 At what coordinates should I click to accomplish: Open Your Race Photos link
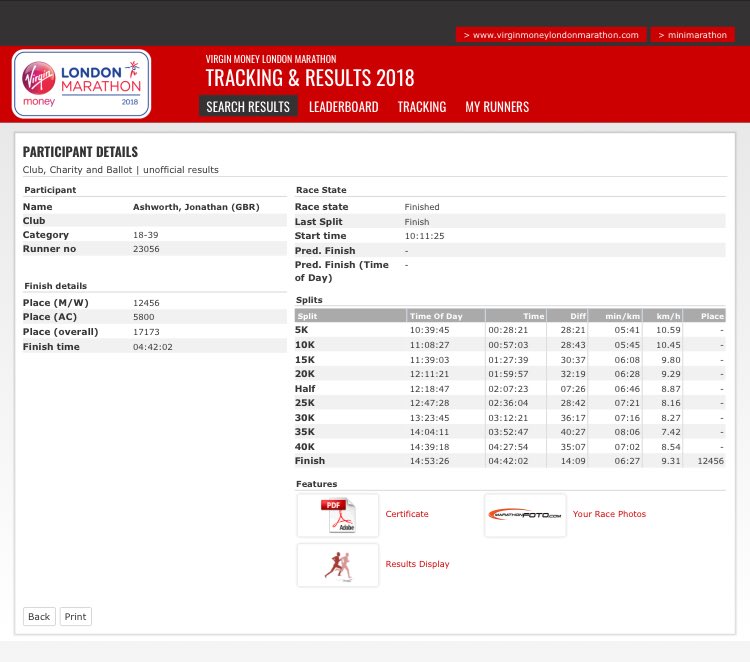[x=609, y=514]
